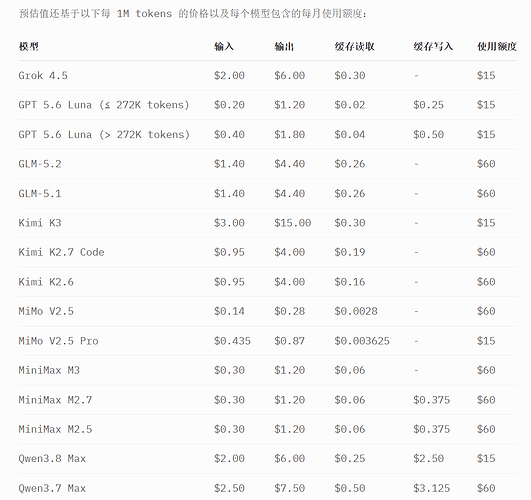Click Kimi K3 input price $3.00
531x500 pixels.
[229, 223]
